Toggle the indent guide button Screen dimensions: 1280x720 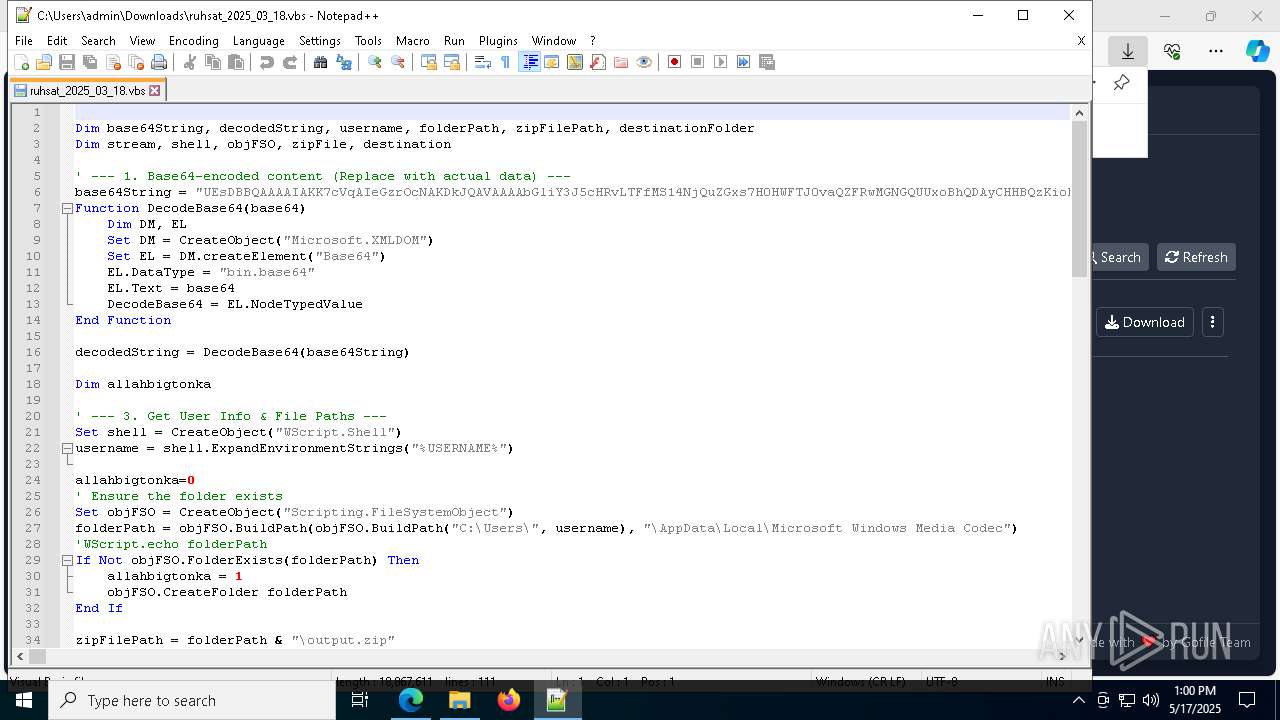coord(530,62)
